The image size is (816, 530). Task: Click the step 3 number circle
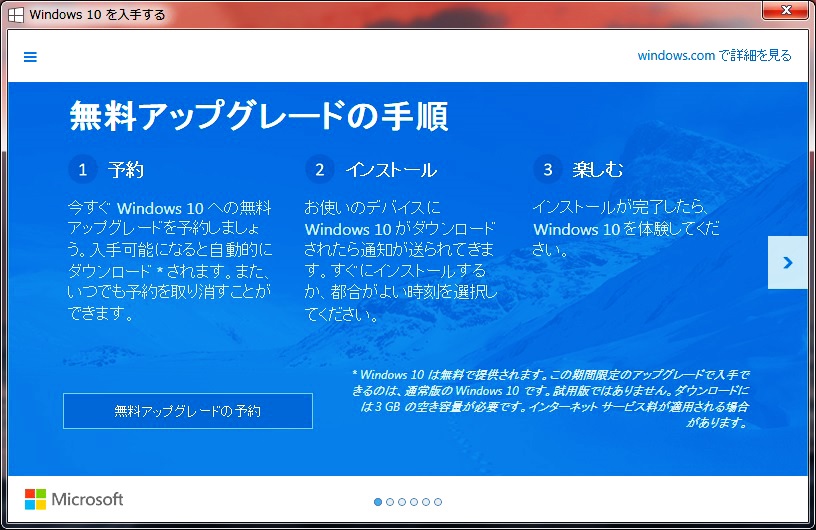(x=547, y=169)
